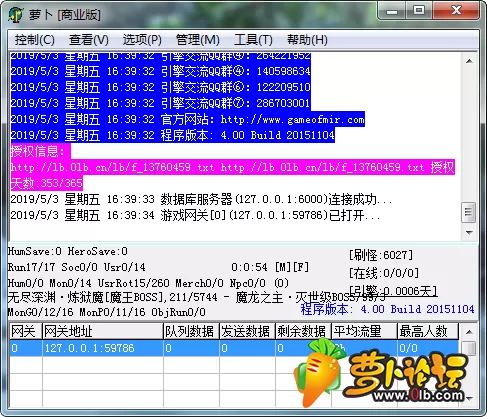Click the 网关地址 column header

(x=103, y=332)
